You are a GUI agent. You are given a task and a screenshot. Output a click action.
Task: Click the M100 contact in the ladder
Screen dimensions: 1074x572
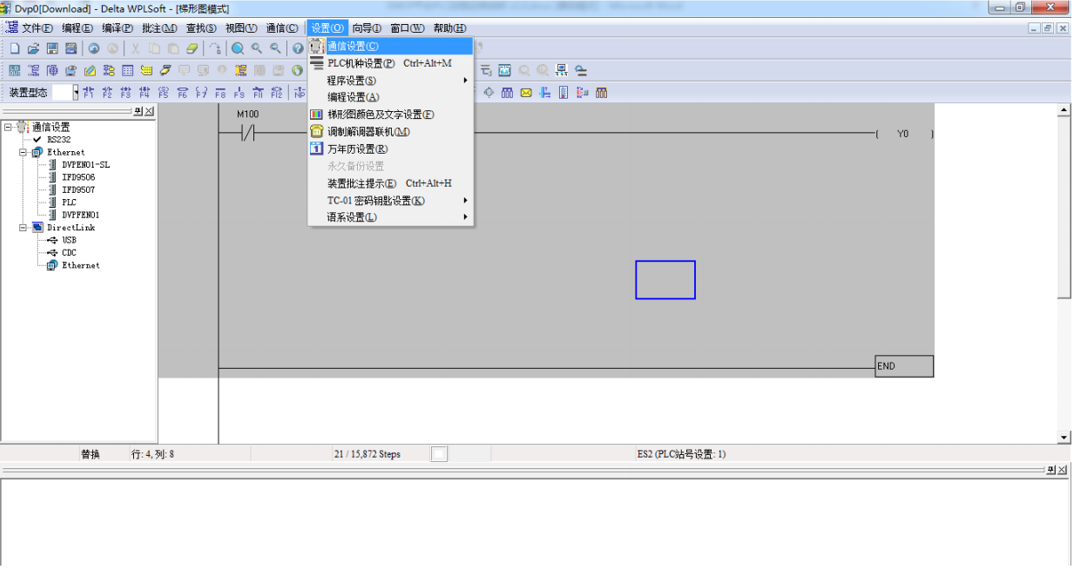(x=248, y=132)
